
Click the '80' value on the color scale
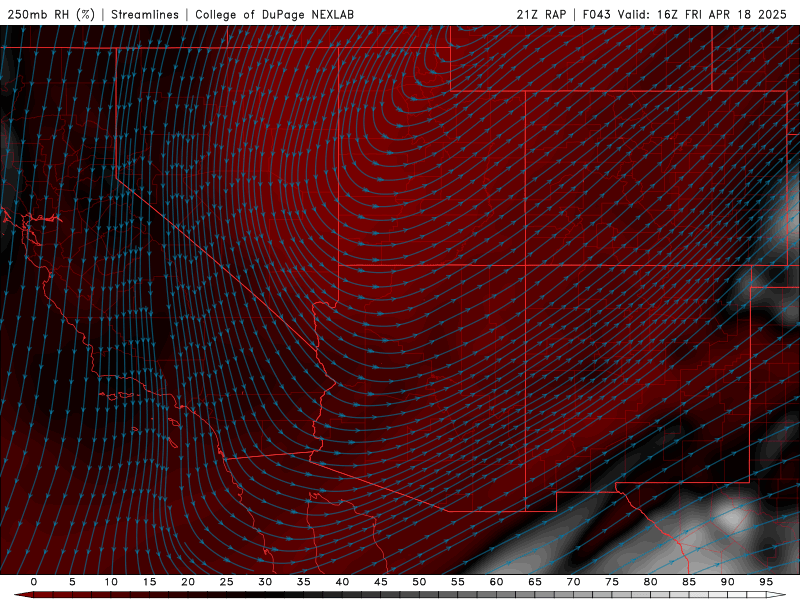pos(650,582)
